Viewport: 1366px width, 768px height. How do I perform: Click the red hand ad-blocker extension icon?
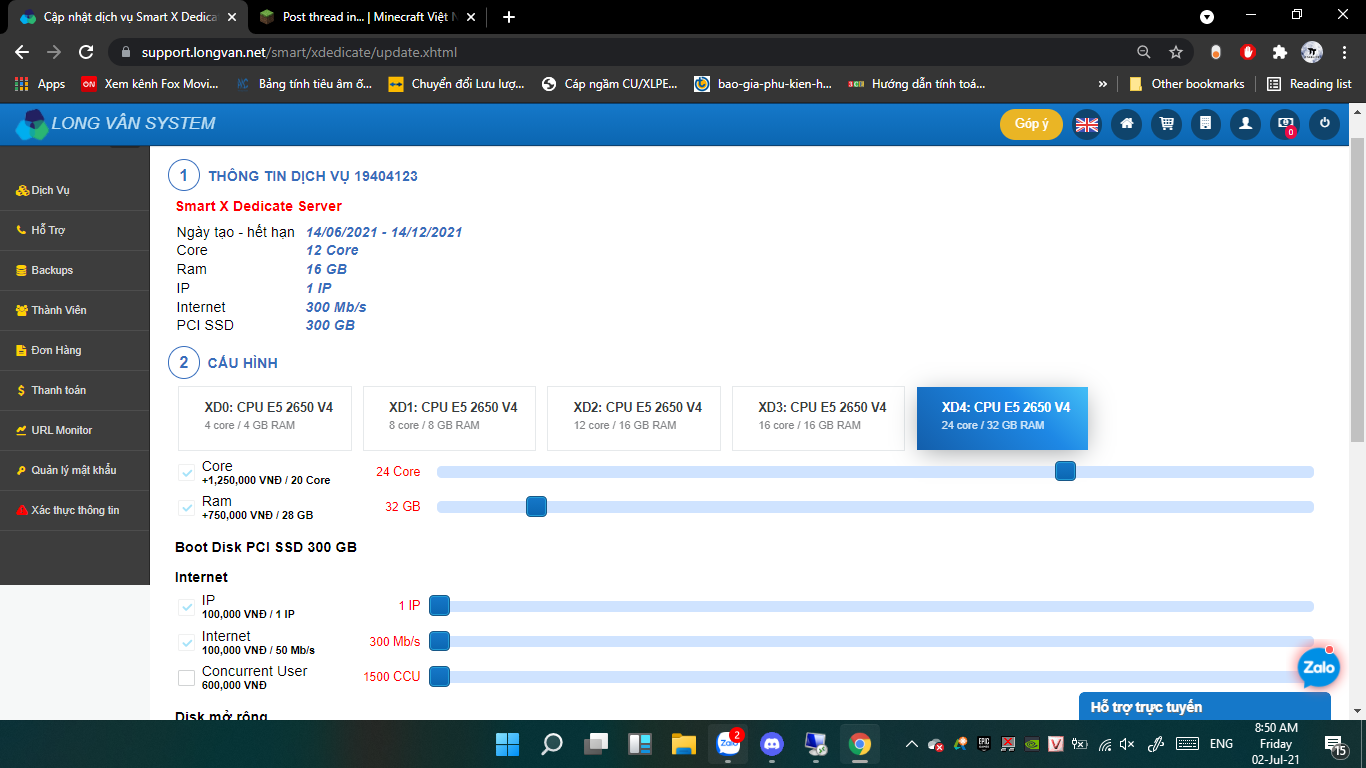1248,52
